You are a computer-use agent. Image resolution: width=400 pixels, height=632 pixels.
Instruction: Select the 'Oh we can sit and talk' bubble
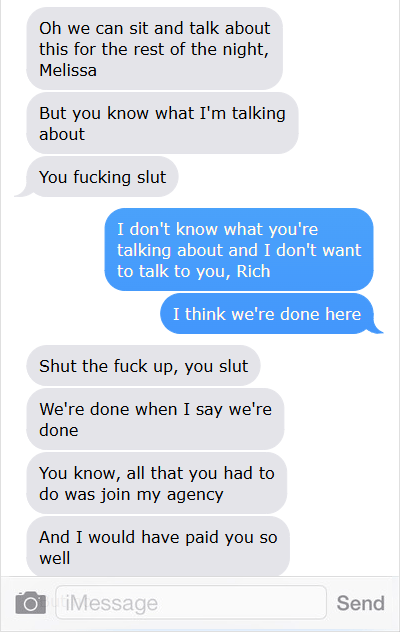154,49
